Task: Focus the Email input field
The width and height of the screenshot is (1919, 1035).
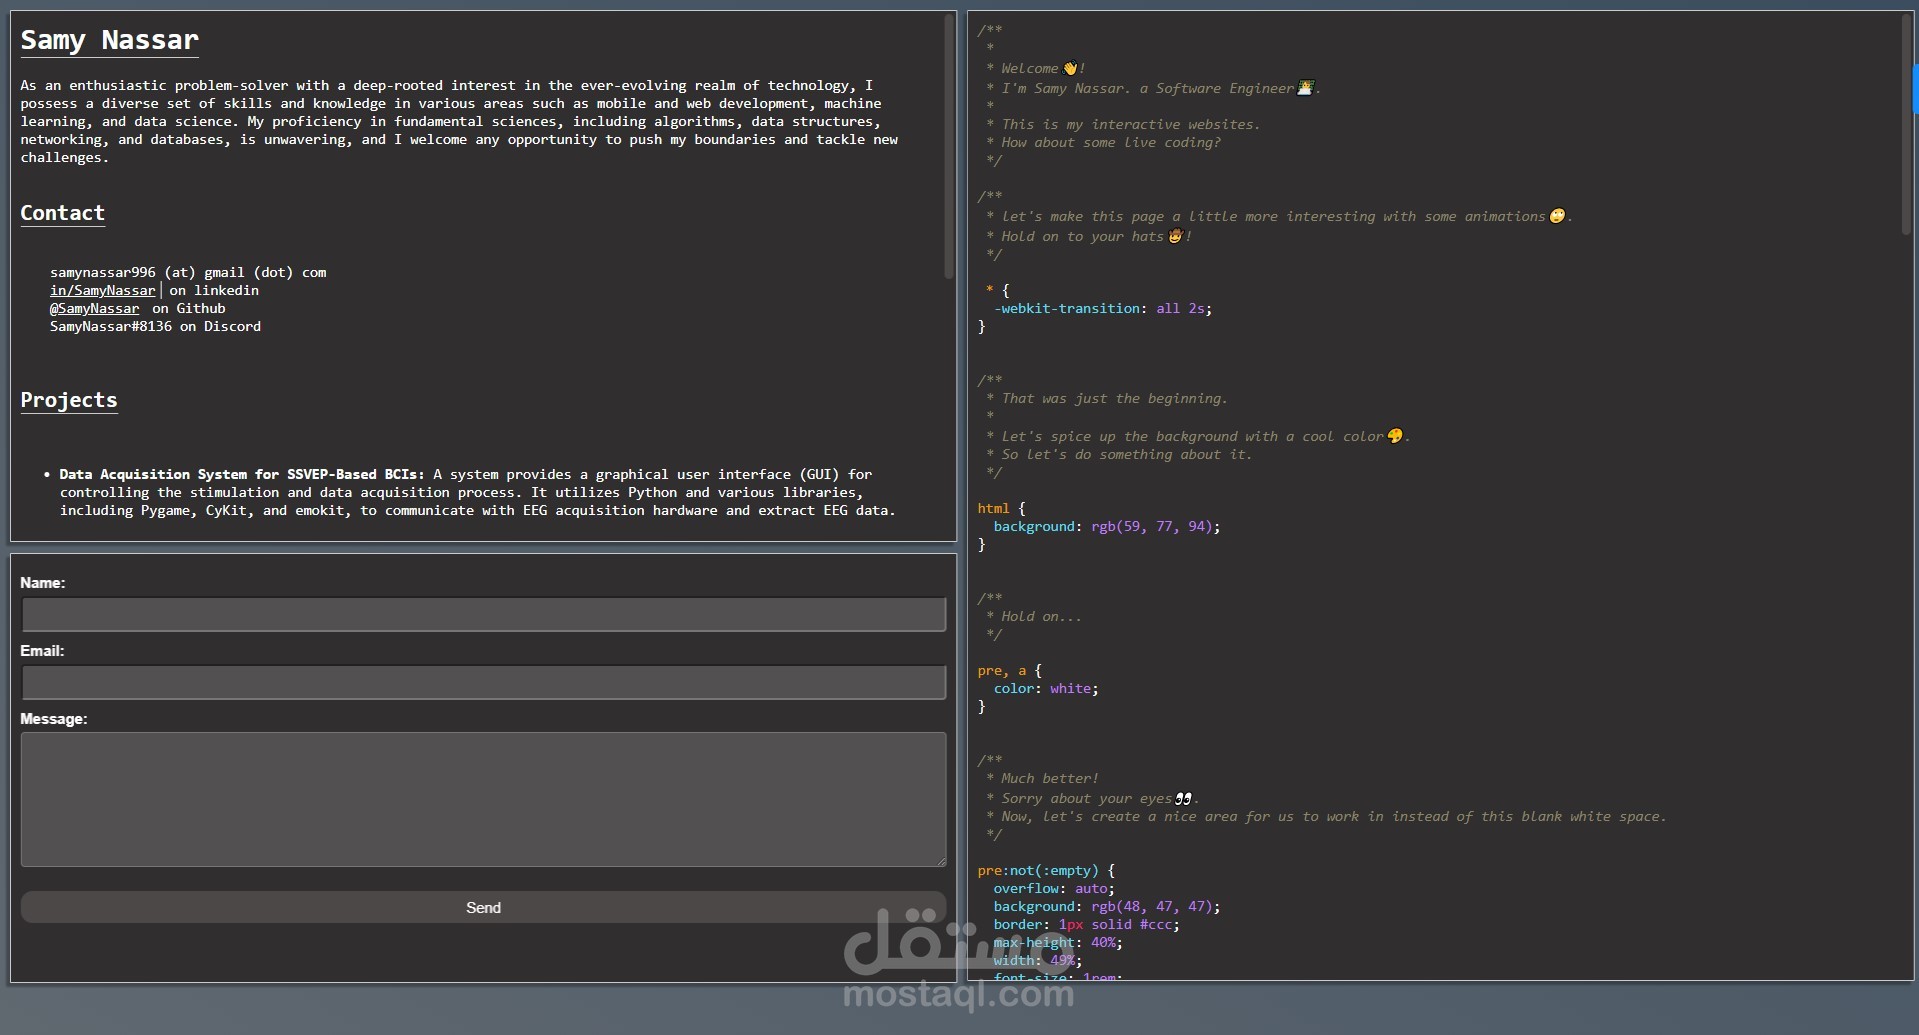Action: click(483, 682)
